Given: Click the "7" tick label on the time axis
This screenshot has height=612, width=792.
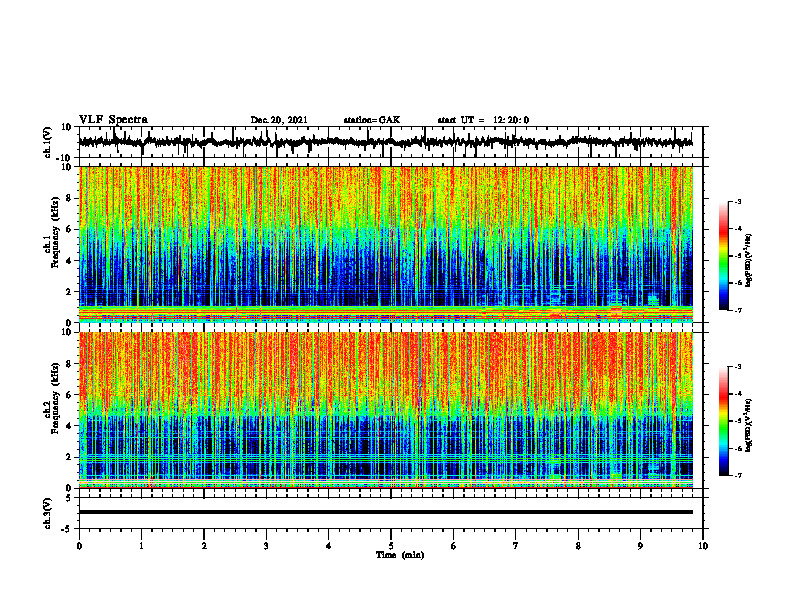Looking at the screenshot, I should tap(516, 546).
